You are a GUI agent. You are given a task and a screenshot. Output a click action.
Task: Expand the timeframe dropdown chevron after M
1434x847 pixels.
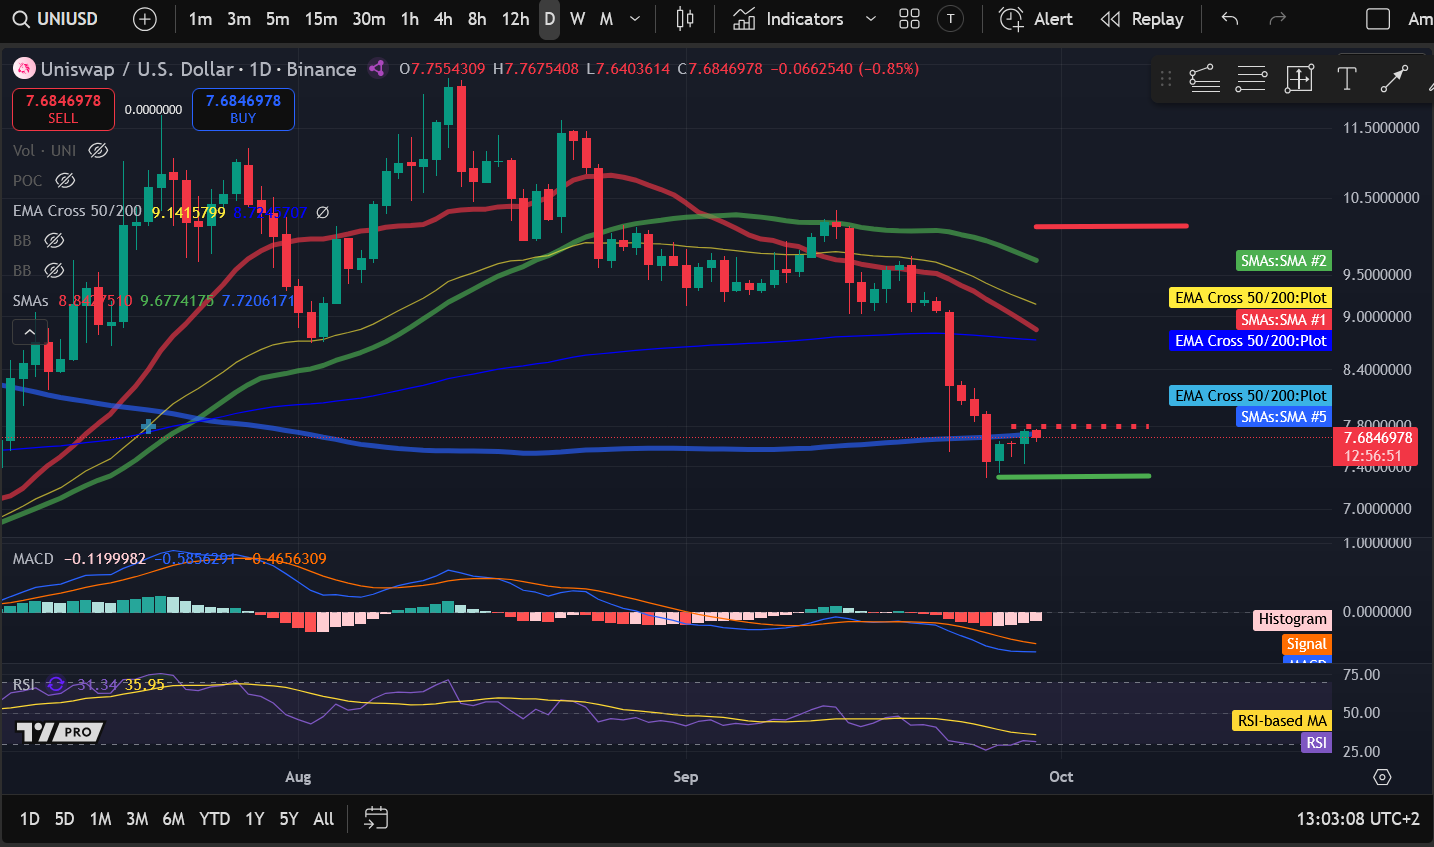635,19
